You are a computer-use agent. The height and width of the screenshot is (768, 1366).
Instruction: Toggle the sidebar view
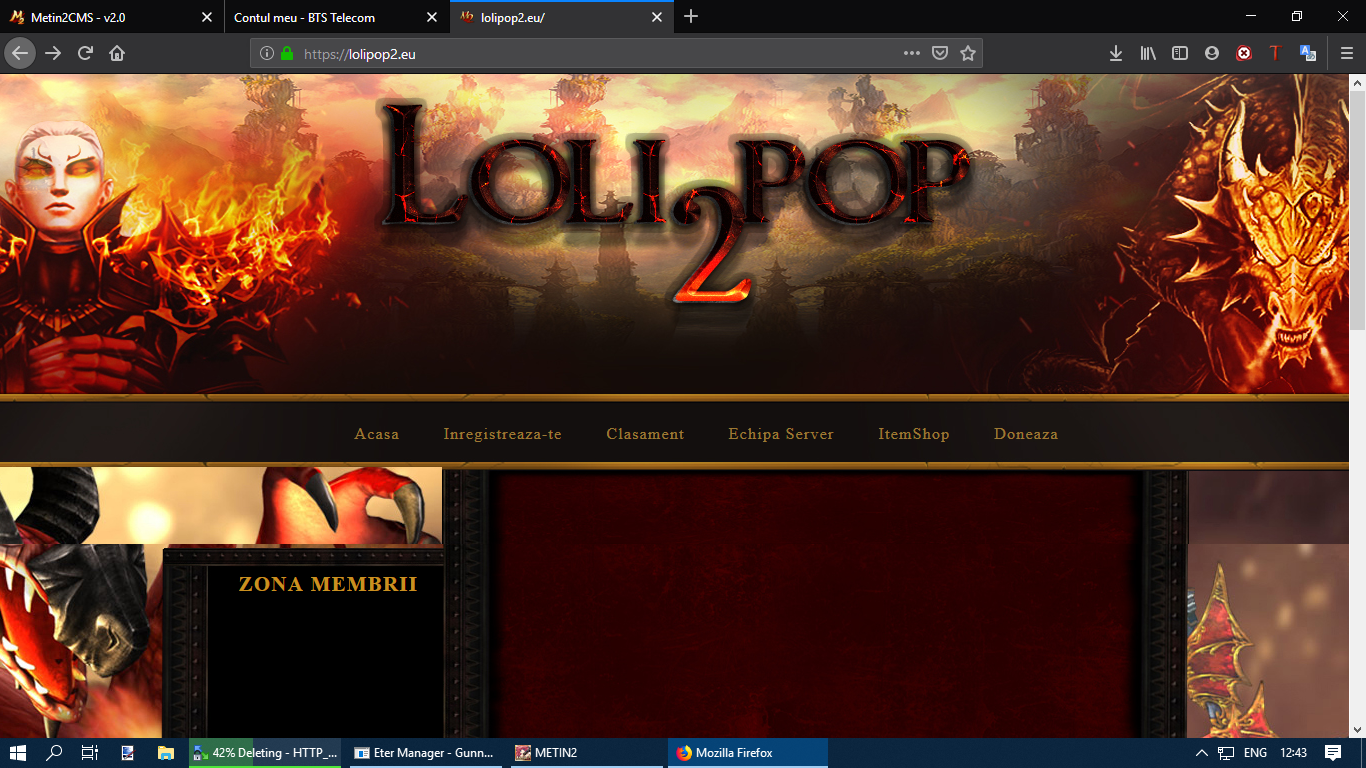coord(1180,54)
